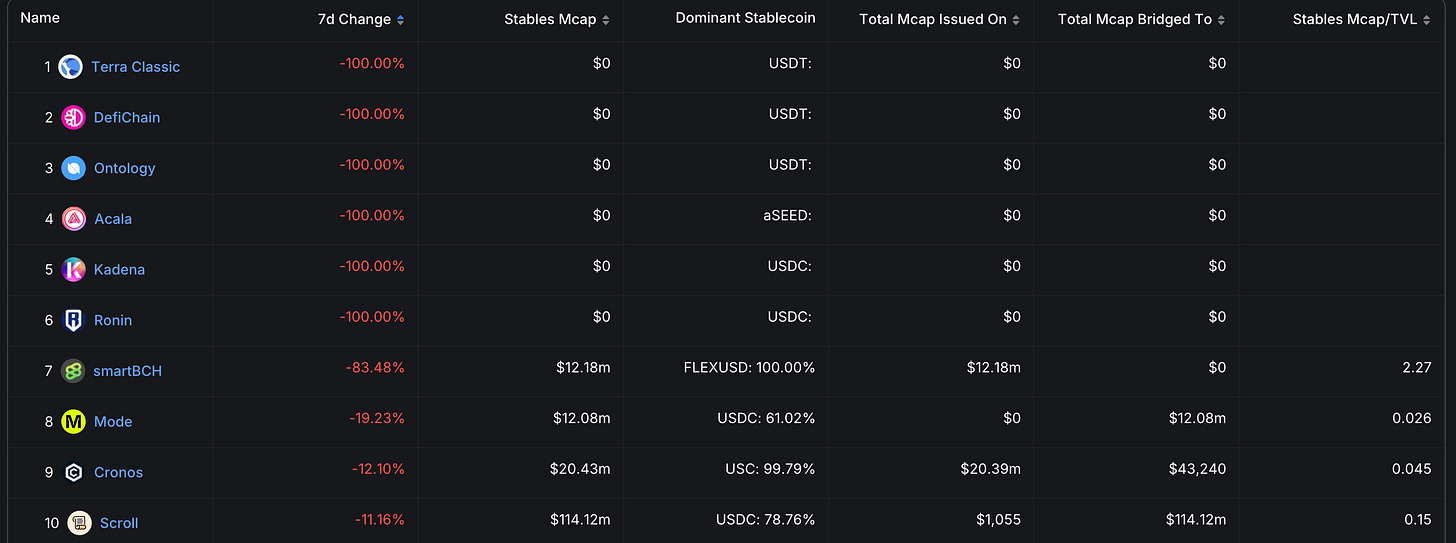Click the Kadena chain logo icon
Viewport: 1456px width, 543px height.
pos(73,270)
